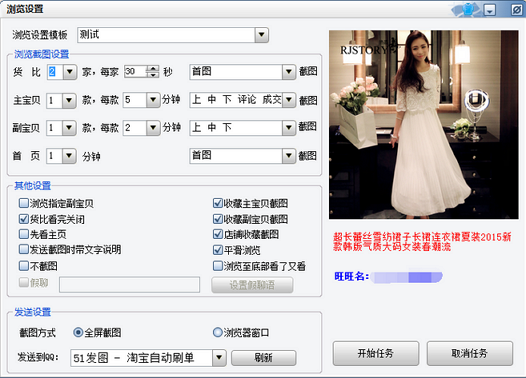Image resolution: width=526 pixels, height=378 pixels.
Task: Expand the 货比 store count dropdown
Action: tap(70, 72)
